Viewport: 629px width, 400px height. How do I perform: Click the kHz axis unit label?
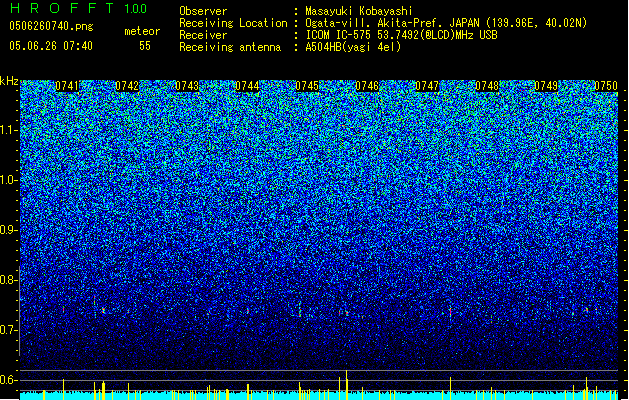point(9,81)
